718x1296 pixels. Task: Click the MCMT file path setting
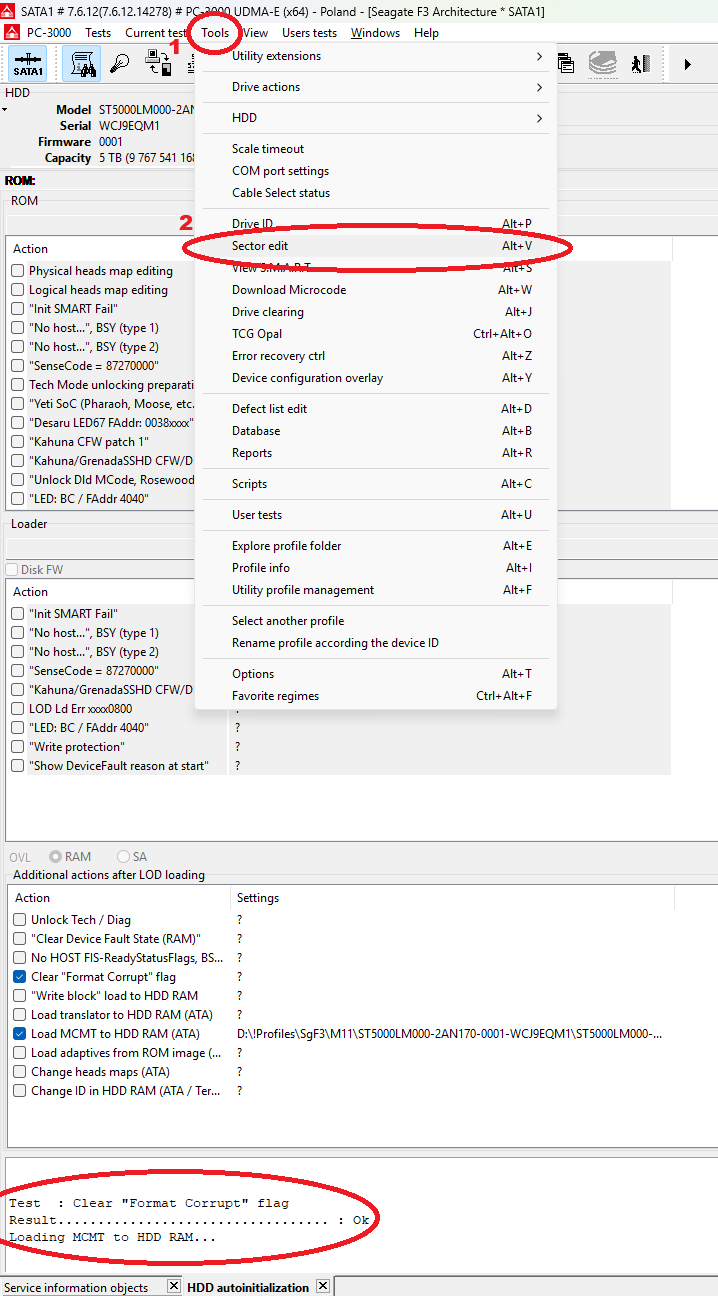(x=448, y=1034)
